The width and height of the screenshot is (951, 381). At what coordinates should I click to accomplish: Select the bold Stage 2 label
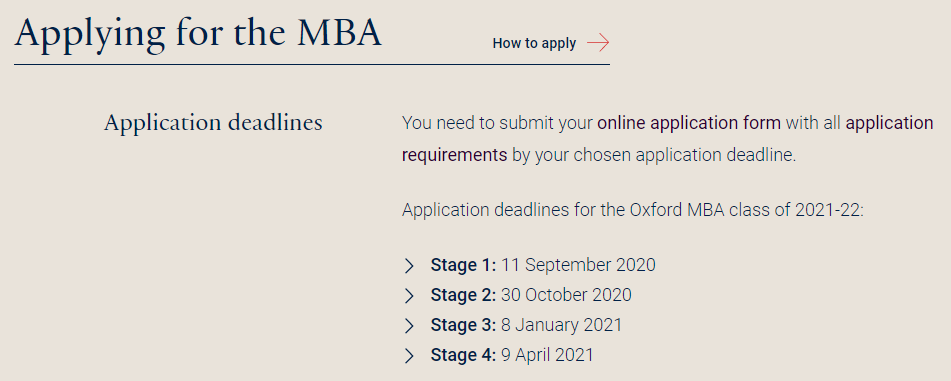tap(463, 295)
